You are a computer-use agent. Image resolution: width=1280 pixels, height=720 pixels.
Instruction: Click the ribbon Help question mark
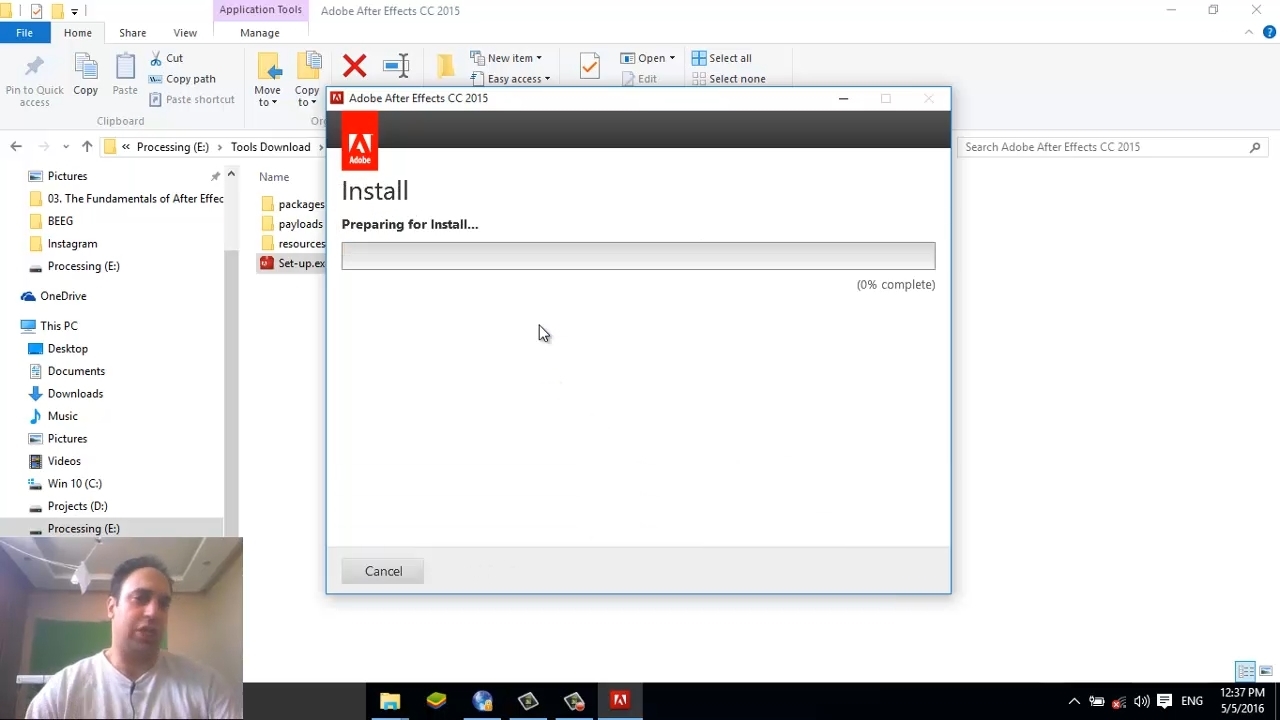pyautogui.click(x=1269, y=33)
